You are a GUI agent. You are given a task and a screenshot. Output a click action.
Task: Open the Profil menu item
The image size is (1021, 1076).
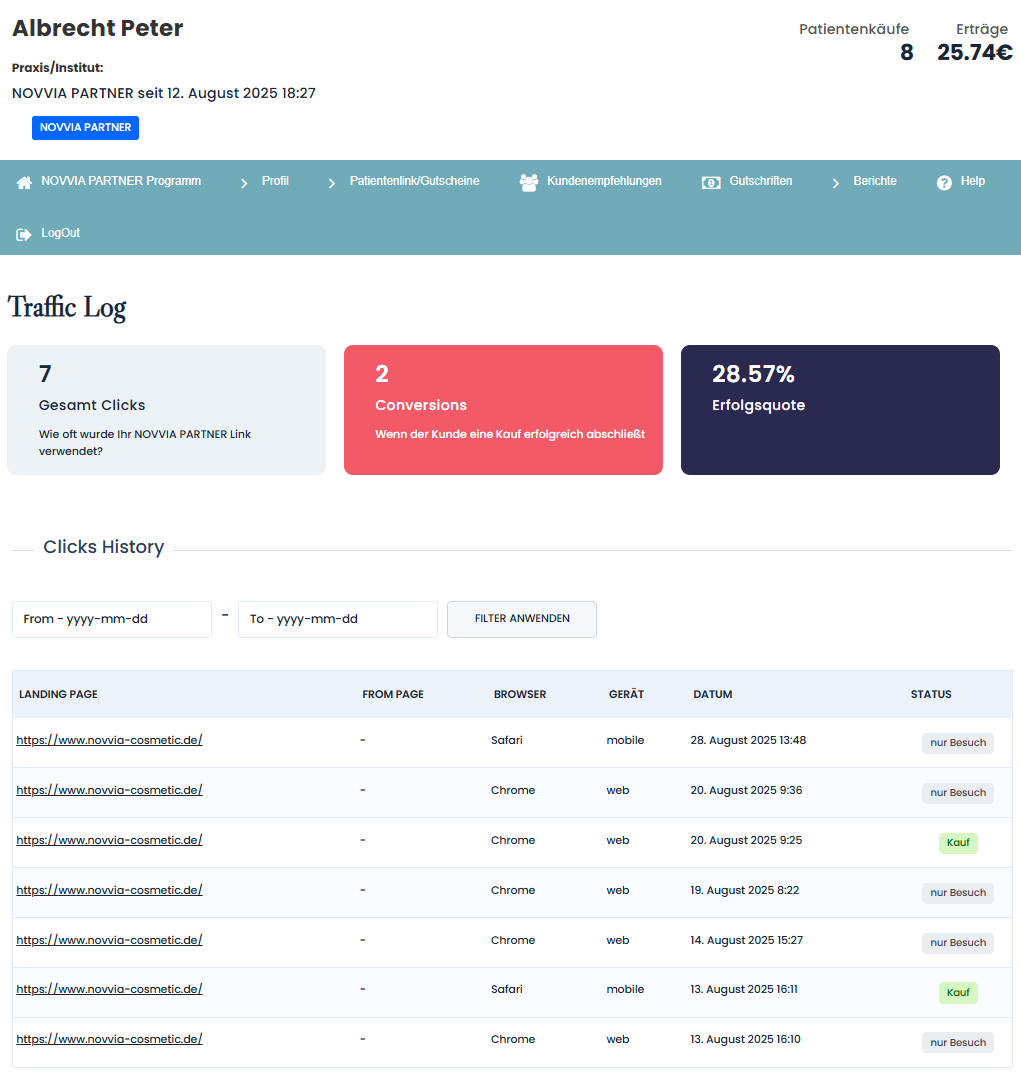coord(275,181)
